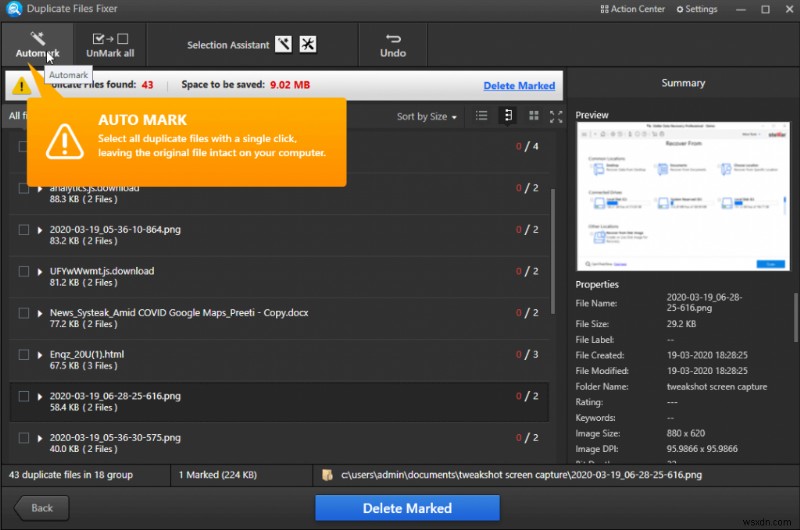The image size is (800, 530).
Task: Click the '95.9866 x 95.9866' DPI value
Action: tap(702, 449)
